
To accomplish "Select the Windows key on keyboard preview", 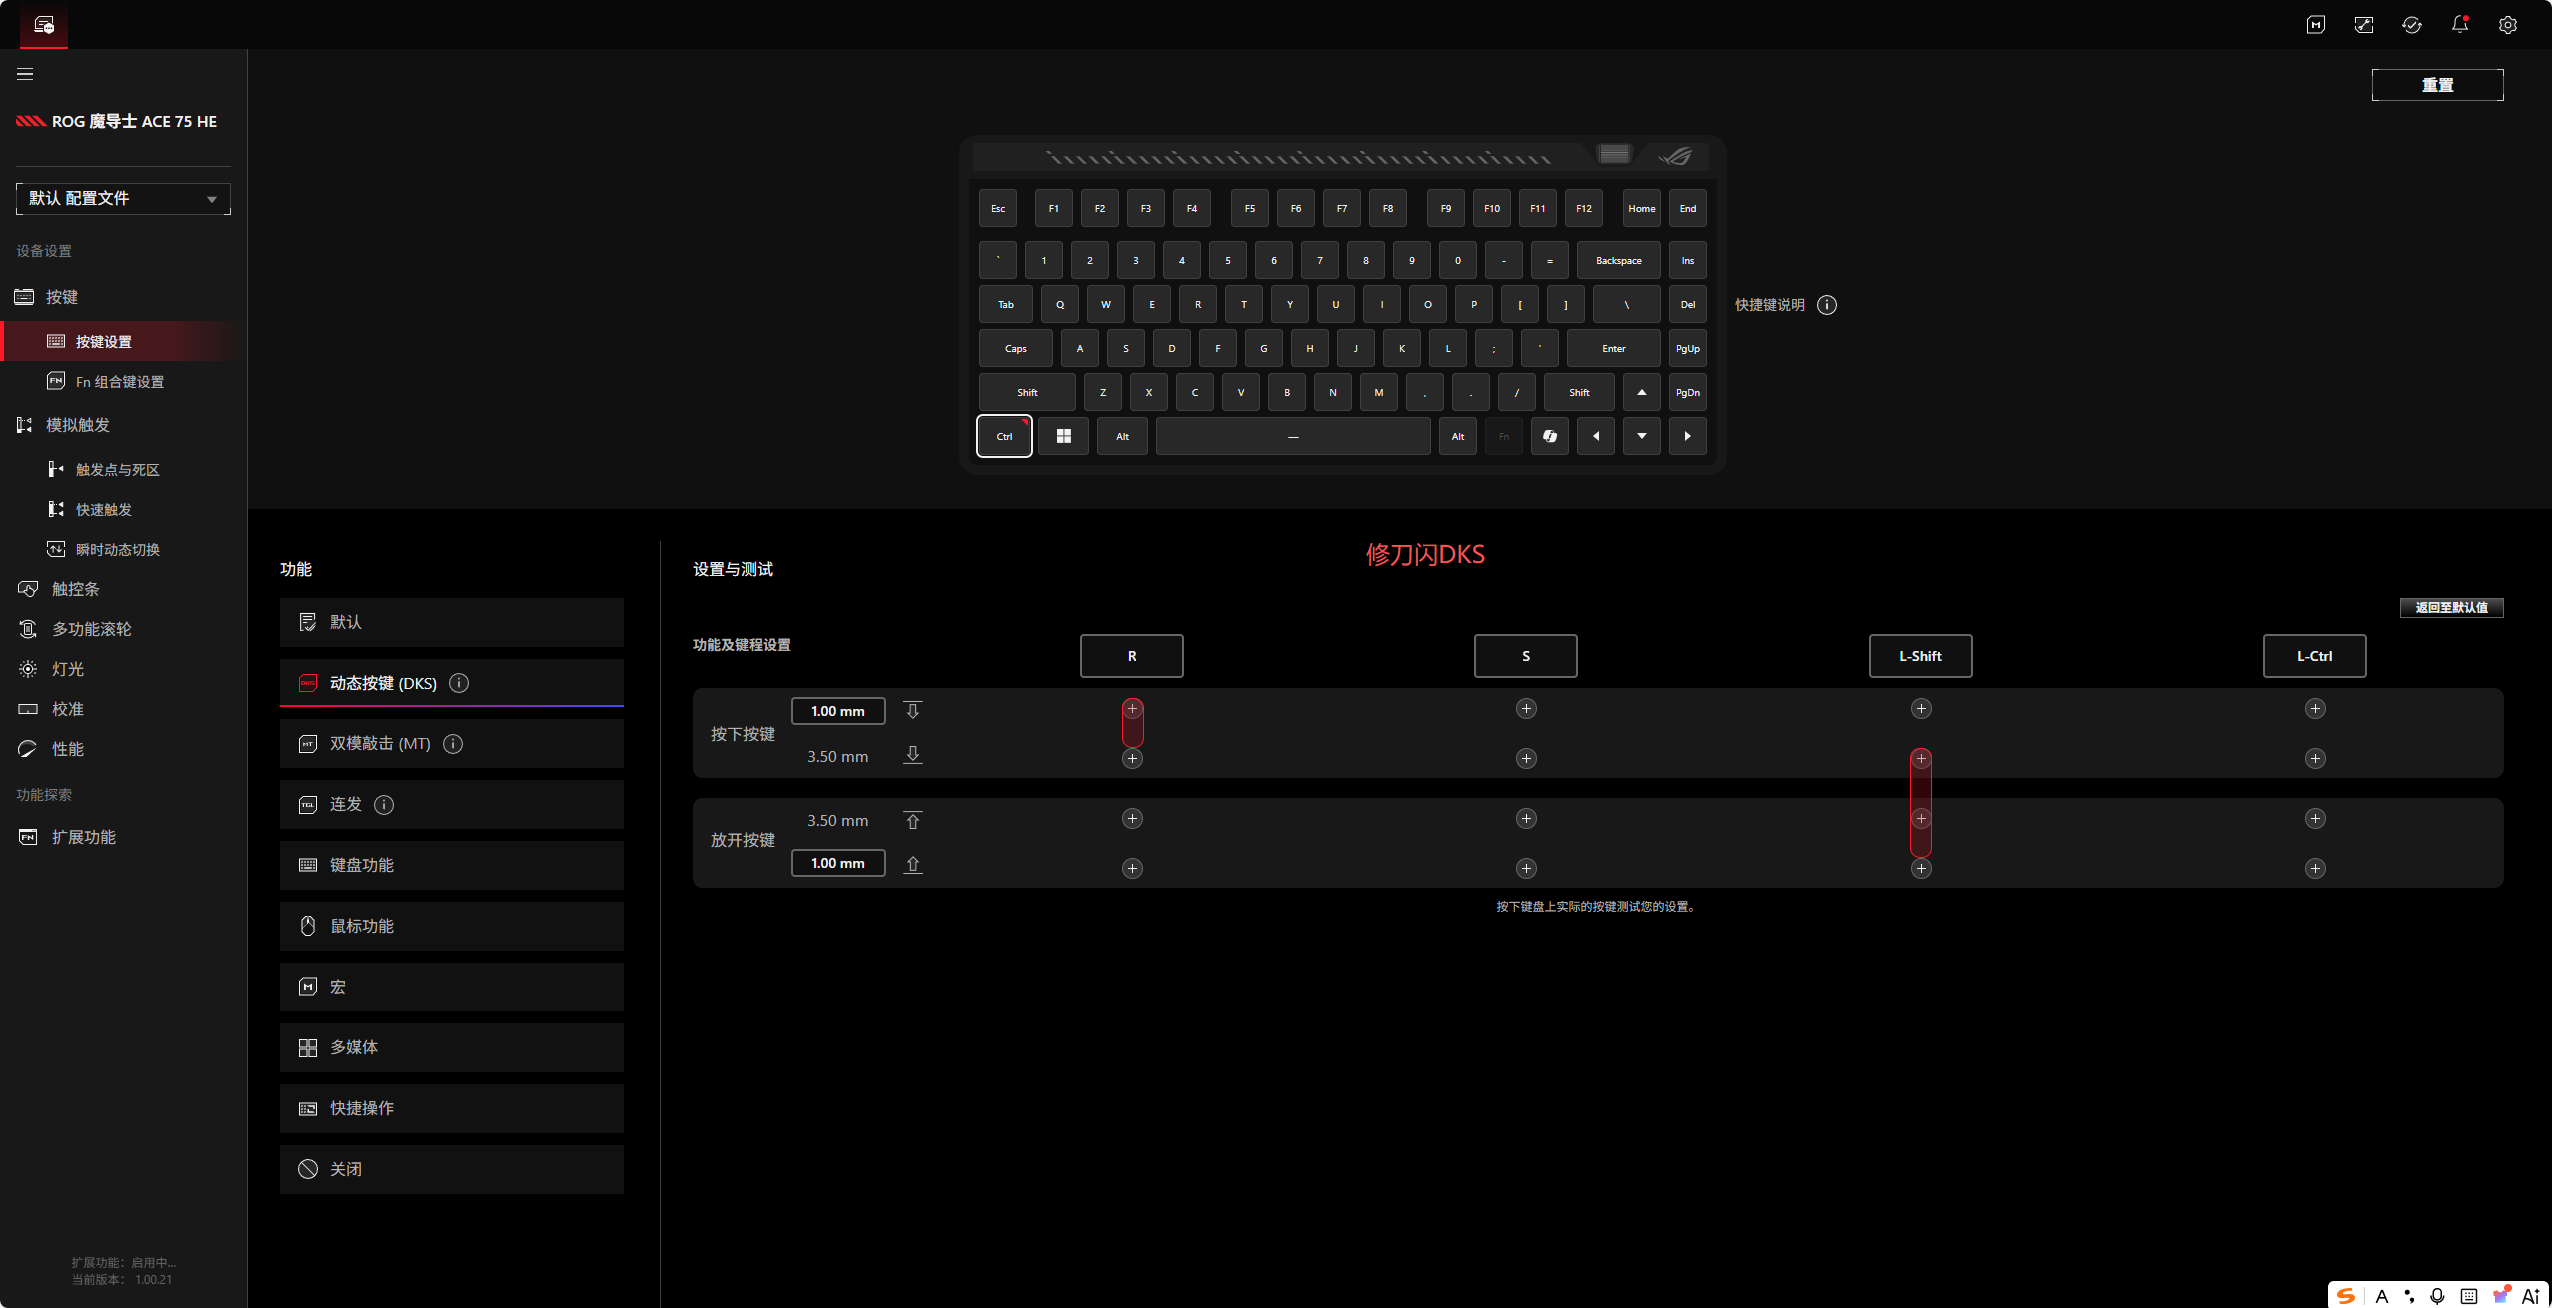I will tap(1064, 436).
